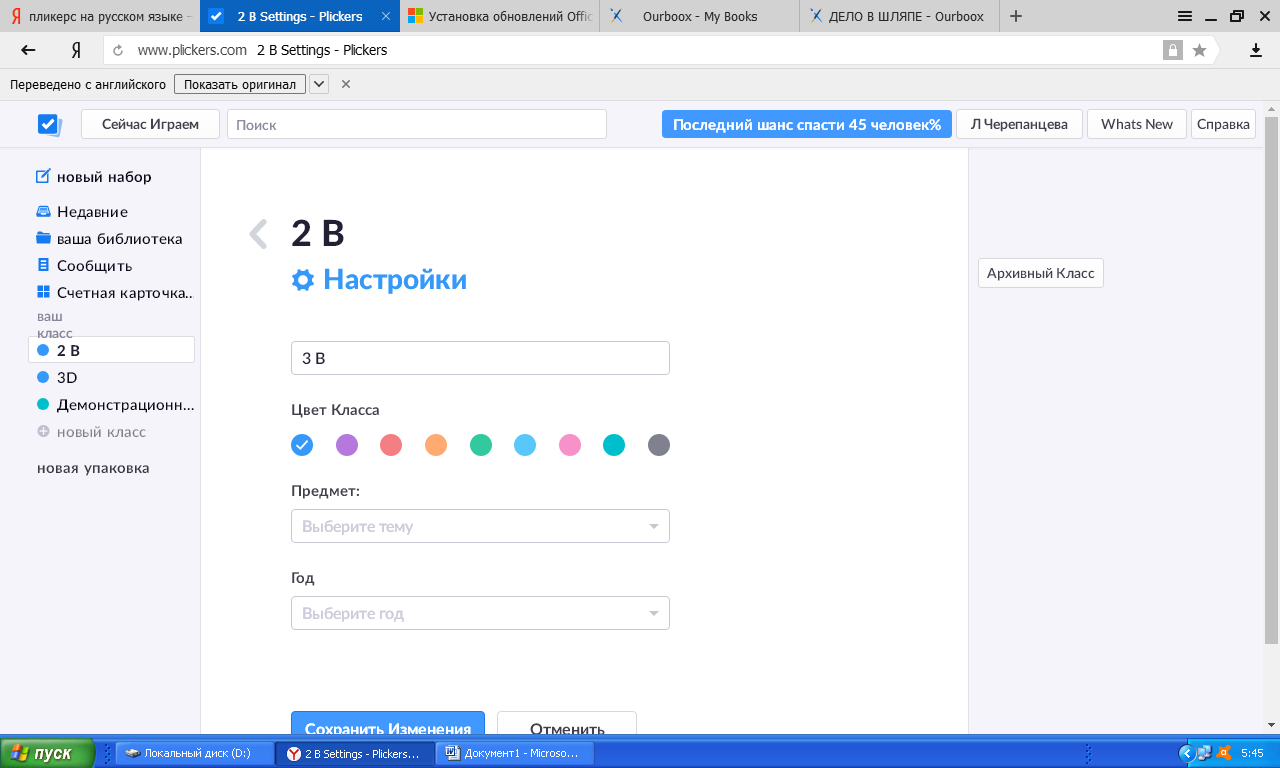The width and height of the screenshot is (1280, 768).
Task: Switch to ДЕЛО В ШЛЯПЕ - Ourboox tab
Action: pos(900,16)
